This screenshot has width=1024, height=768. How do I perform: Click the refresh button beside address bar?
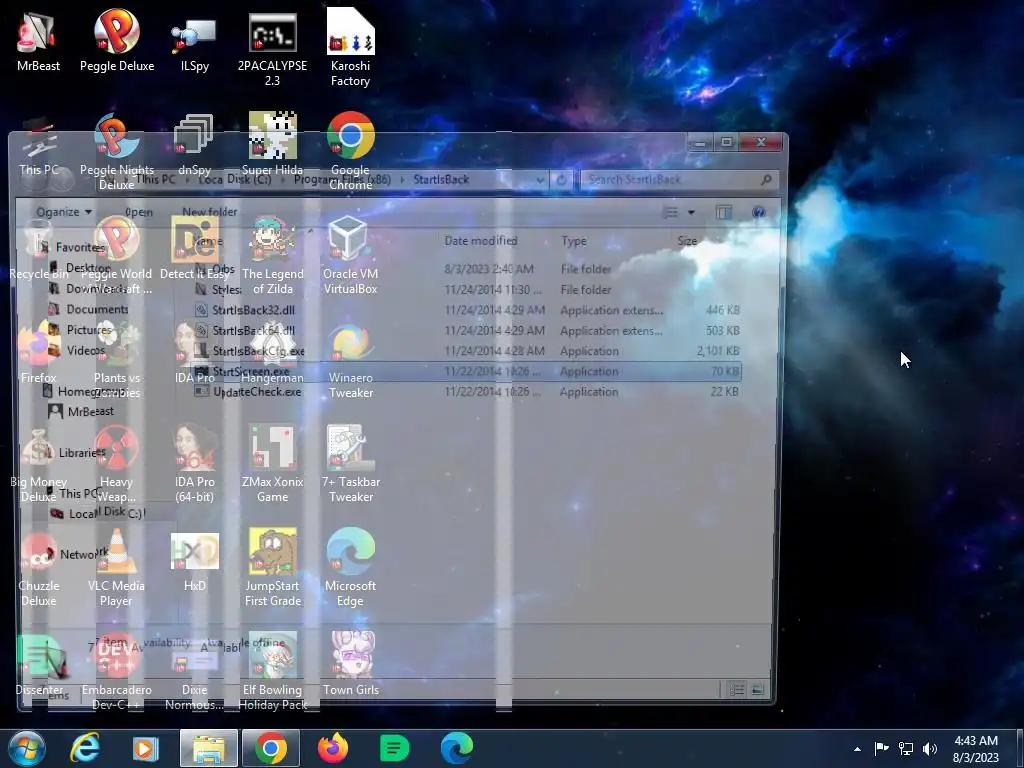(561, 180)
